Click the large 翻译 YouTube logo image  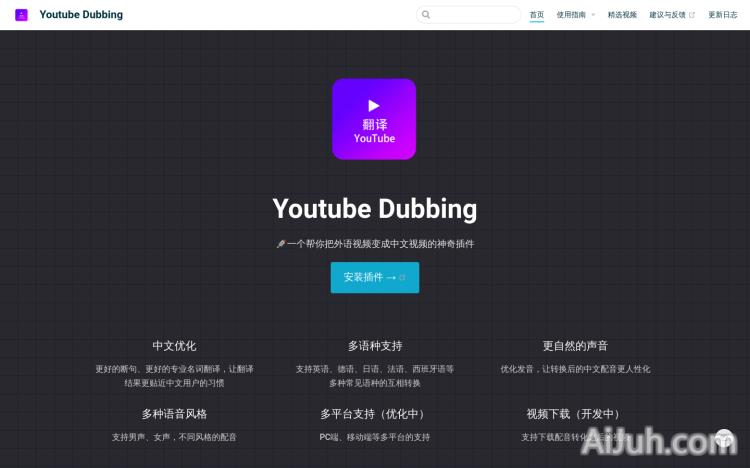[374, 119]
